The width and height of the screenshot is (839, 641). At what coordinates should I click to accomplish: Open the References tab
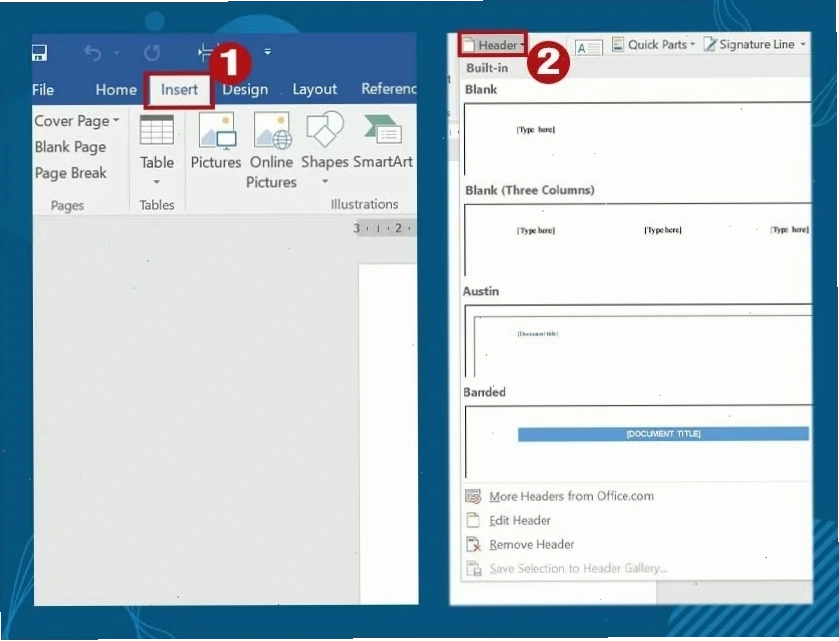point(389,89)
